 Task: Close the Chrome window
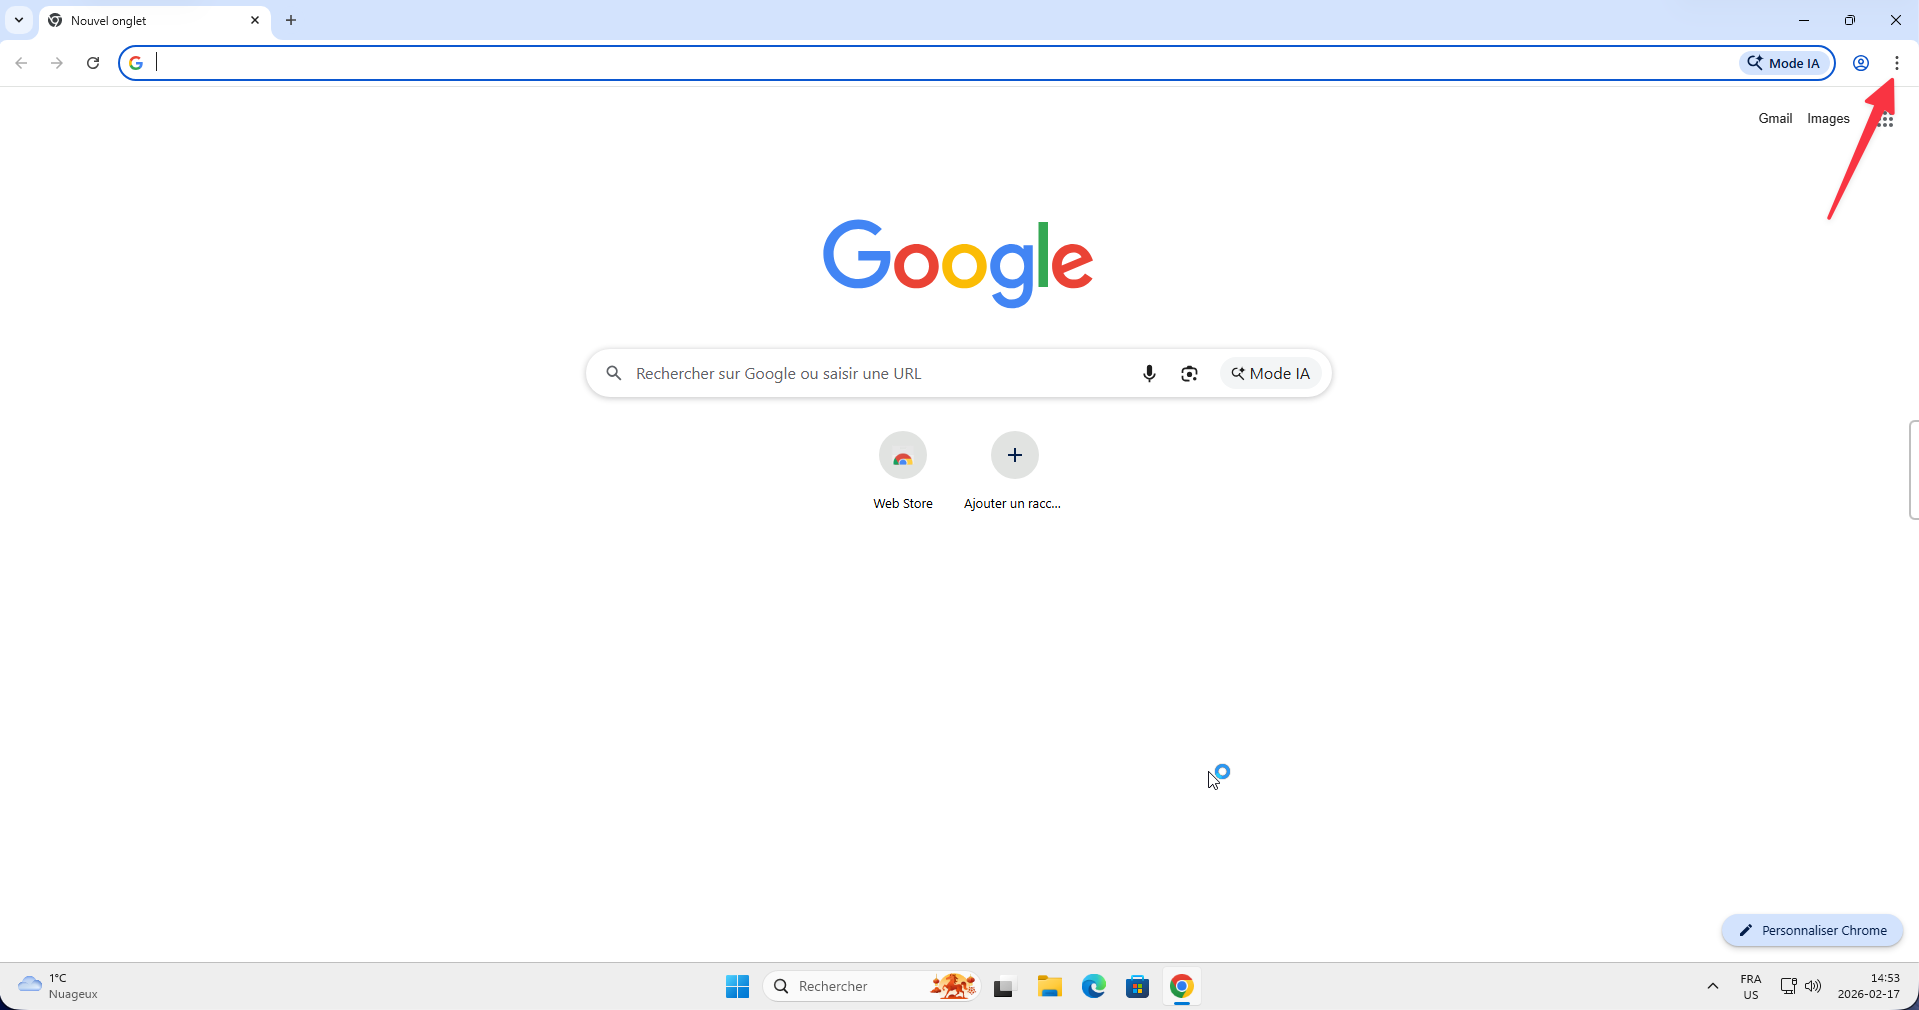tap(1895, 20)
